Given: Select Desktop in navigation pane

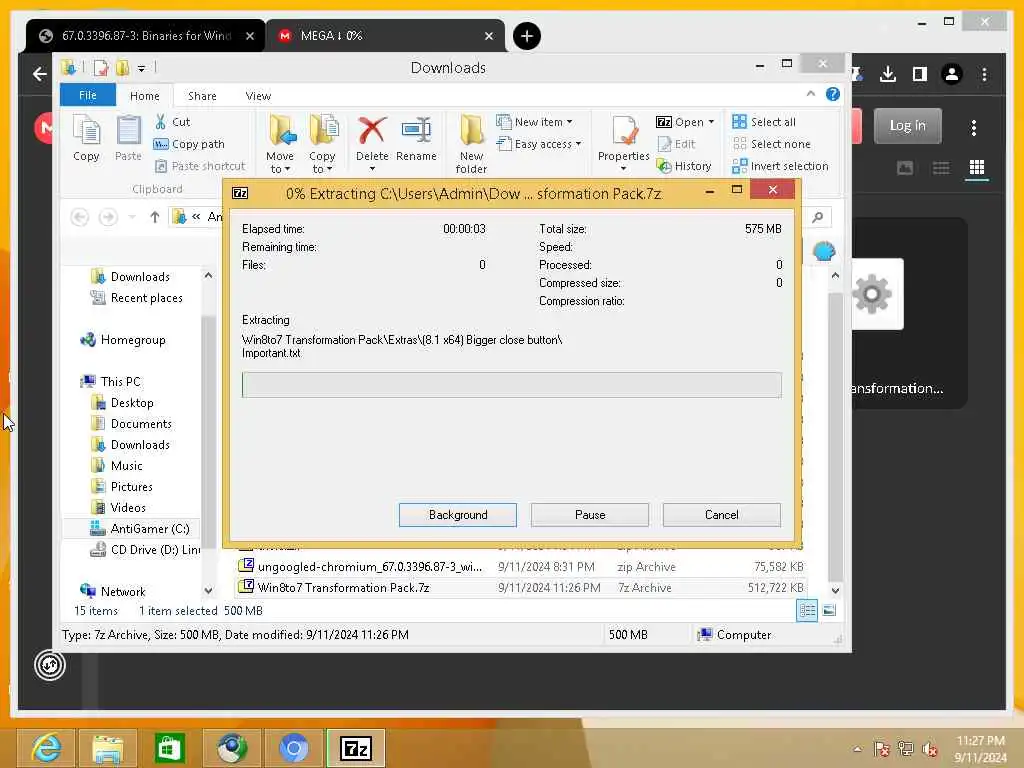Looking at the screenshot, I should click(123, 403).
